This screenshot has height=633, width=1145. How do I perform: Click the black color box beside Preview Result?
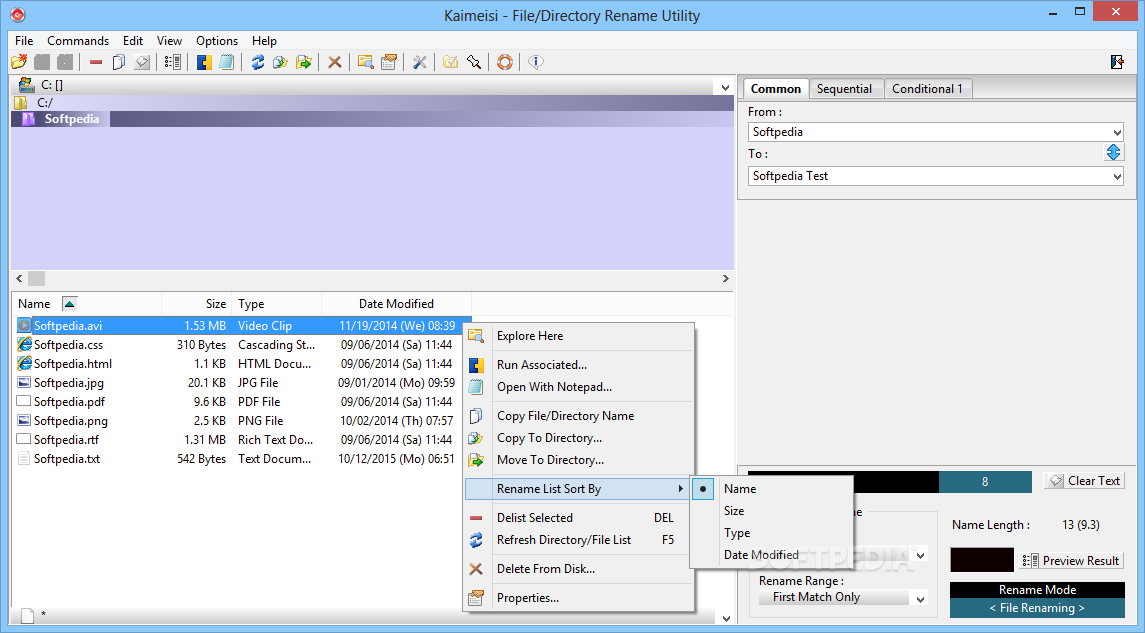click(x=982, y=560)
